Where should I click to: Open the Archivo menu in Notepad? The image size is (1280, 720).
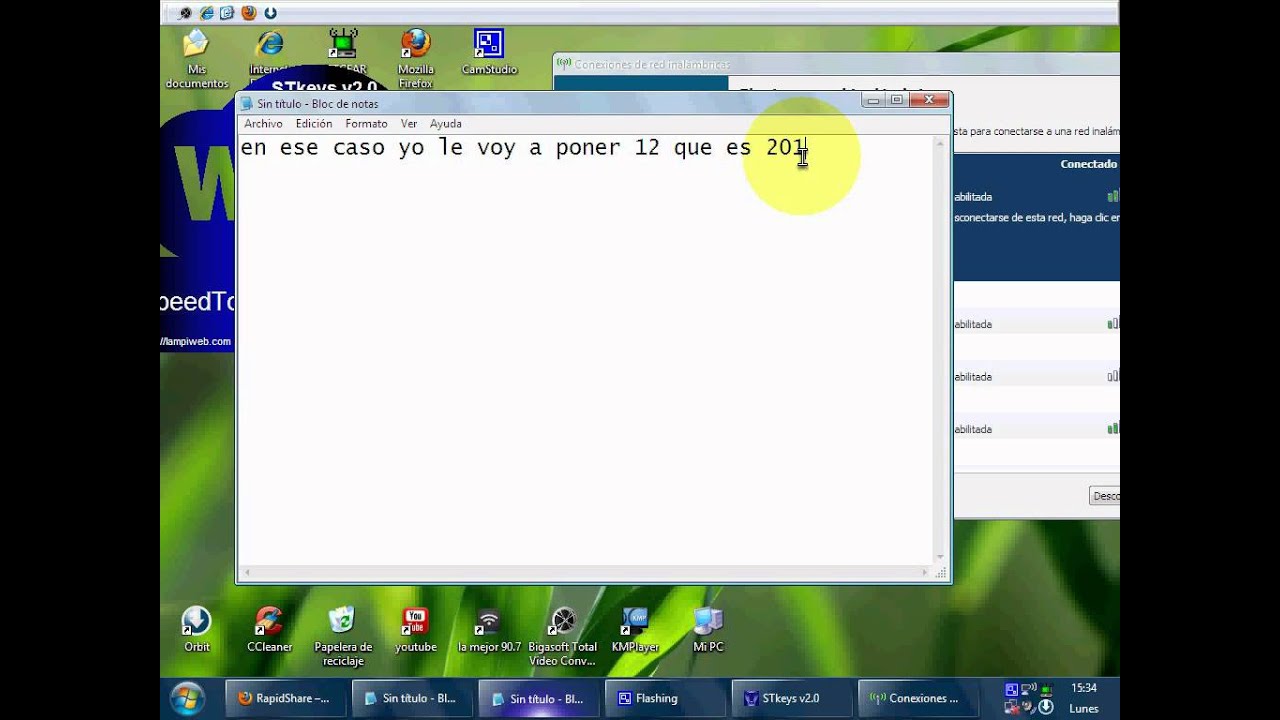tap(263, 124)
